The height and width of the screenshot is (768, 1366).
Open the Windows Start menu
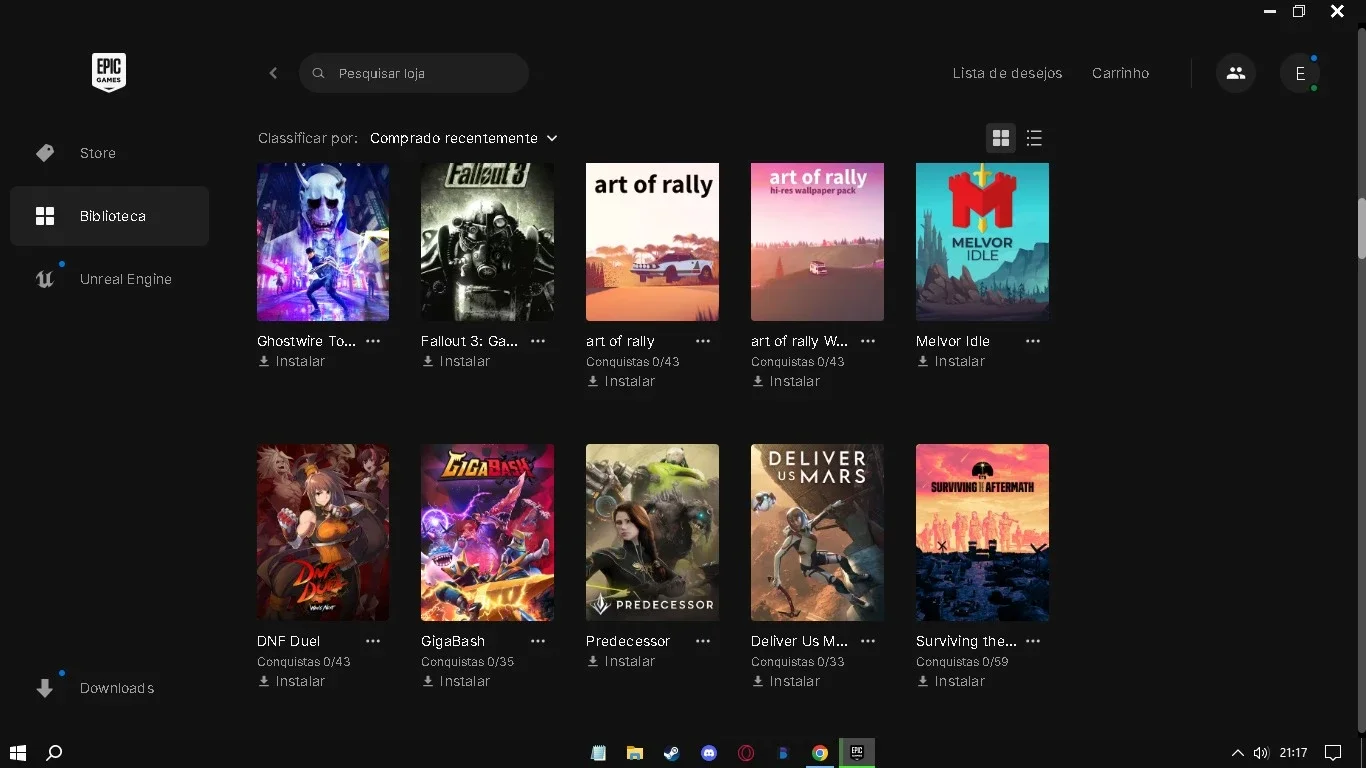[x=17, y=753]
